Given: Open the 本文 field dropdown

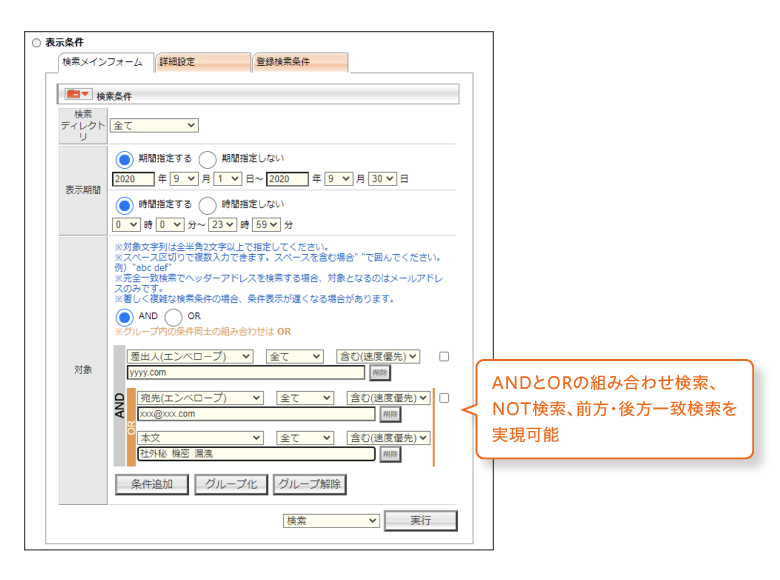Looking at the screenshot, I should pos(200,438).
